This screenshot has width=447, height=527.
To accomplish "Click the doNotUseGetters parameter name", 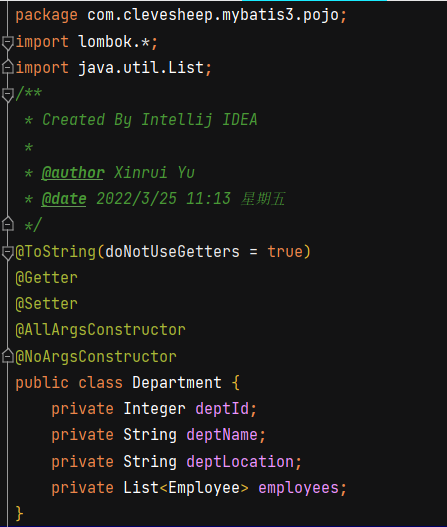I will [x=172, y=251].
